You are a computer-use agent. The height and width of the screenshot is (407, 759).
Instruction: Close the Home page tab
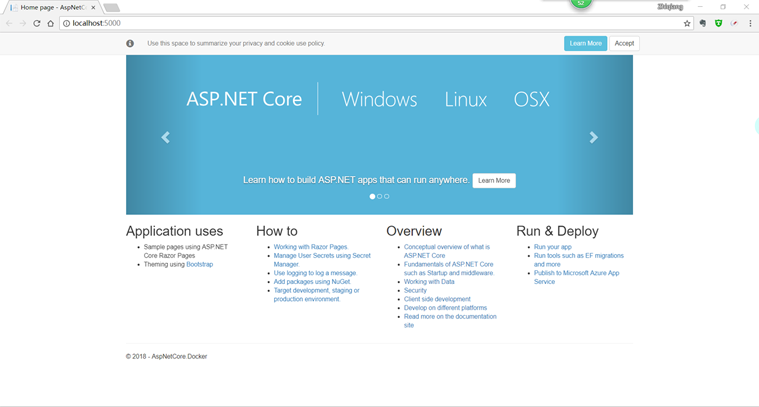click(93, 8)
